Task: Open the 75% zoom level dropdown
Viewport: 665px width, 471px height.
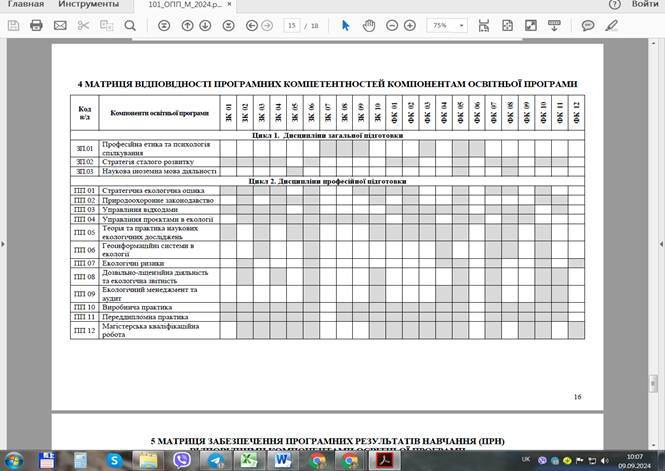Action: click(447, 25)
